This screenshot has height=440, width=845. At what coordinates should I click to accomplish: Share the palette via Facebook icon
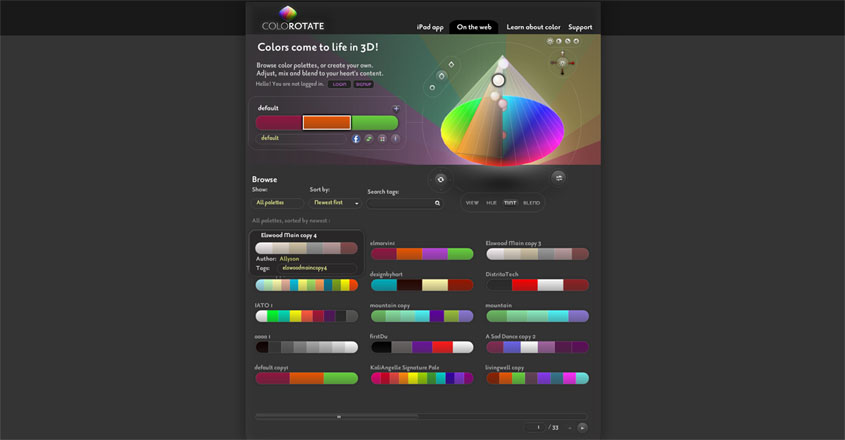tap(356, 138)
